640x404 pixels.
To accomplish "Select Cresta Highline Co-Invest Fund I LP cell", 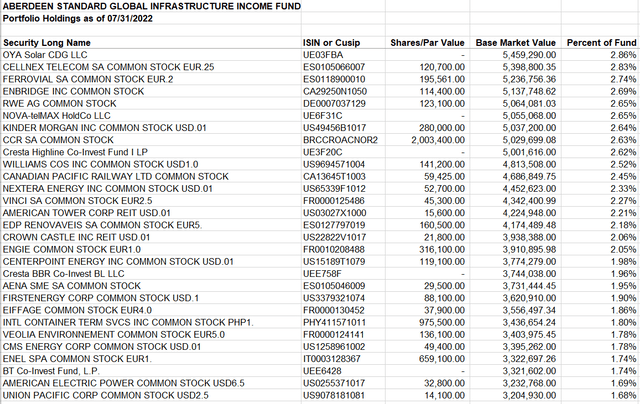I will point(75,152).
